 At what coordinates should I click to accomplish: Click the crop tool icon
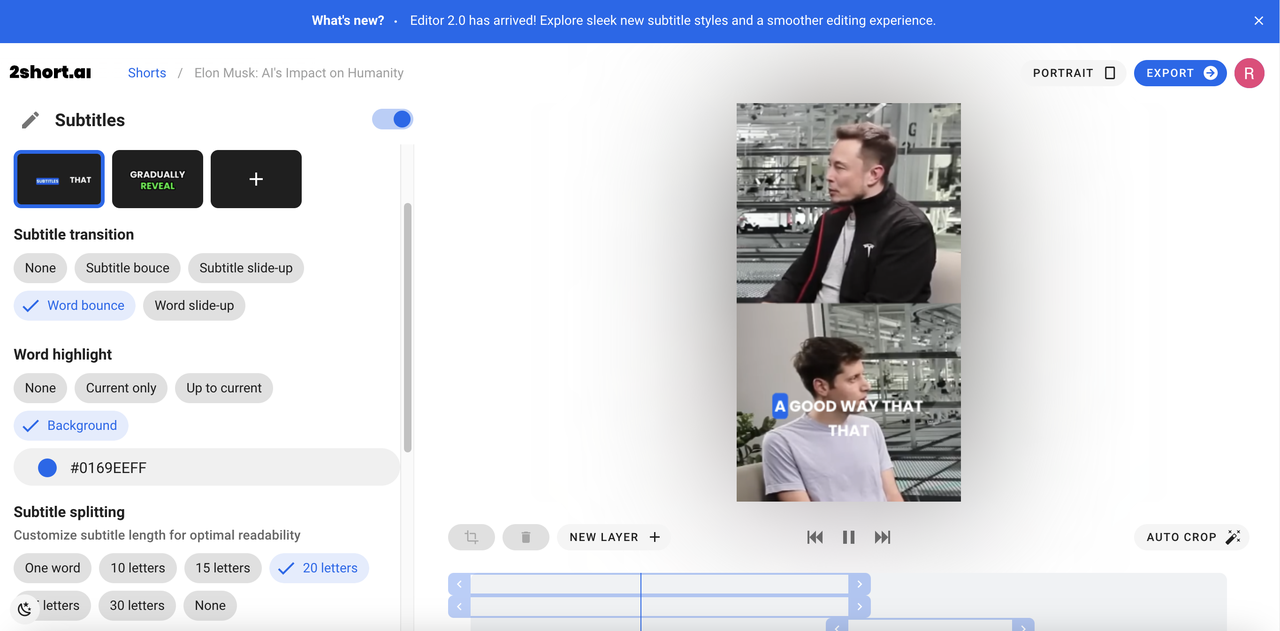point(471,537)
